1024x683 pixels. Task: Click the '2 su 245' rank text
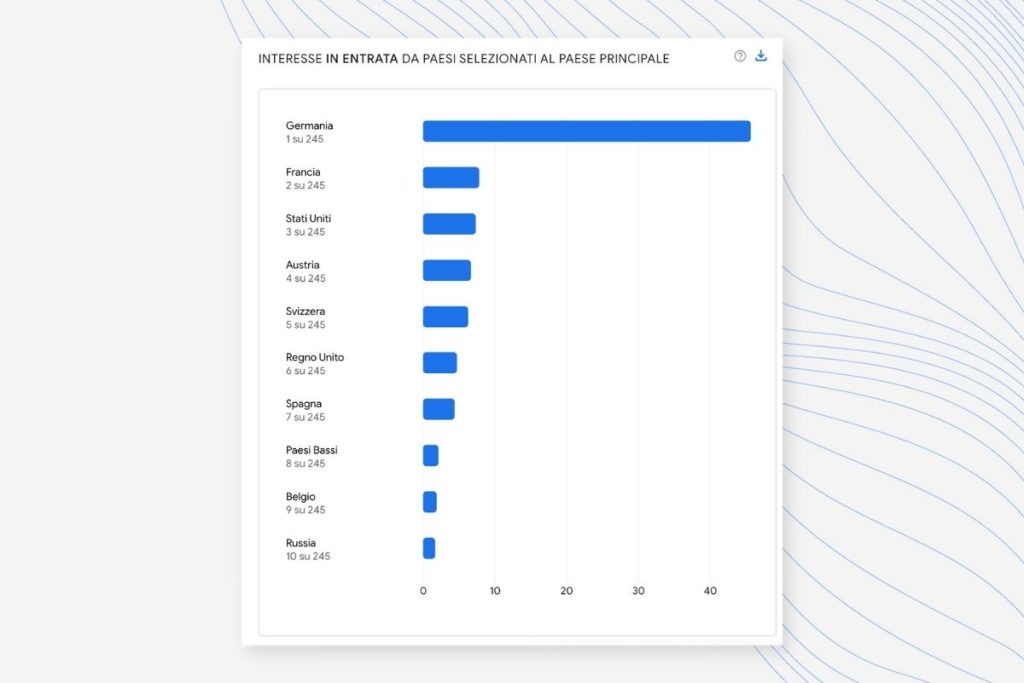pyautogui.click(x=305, y=185)
